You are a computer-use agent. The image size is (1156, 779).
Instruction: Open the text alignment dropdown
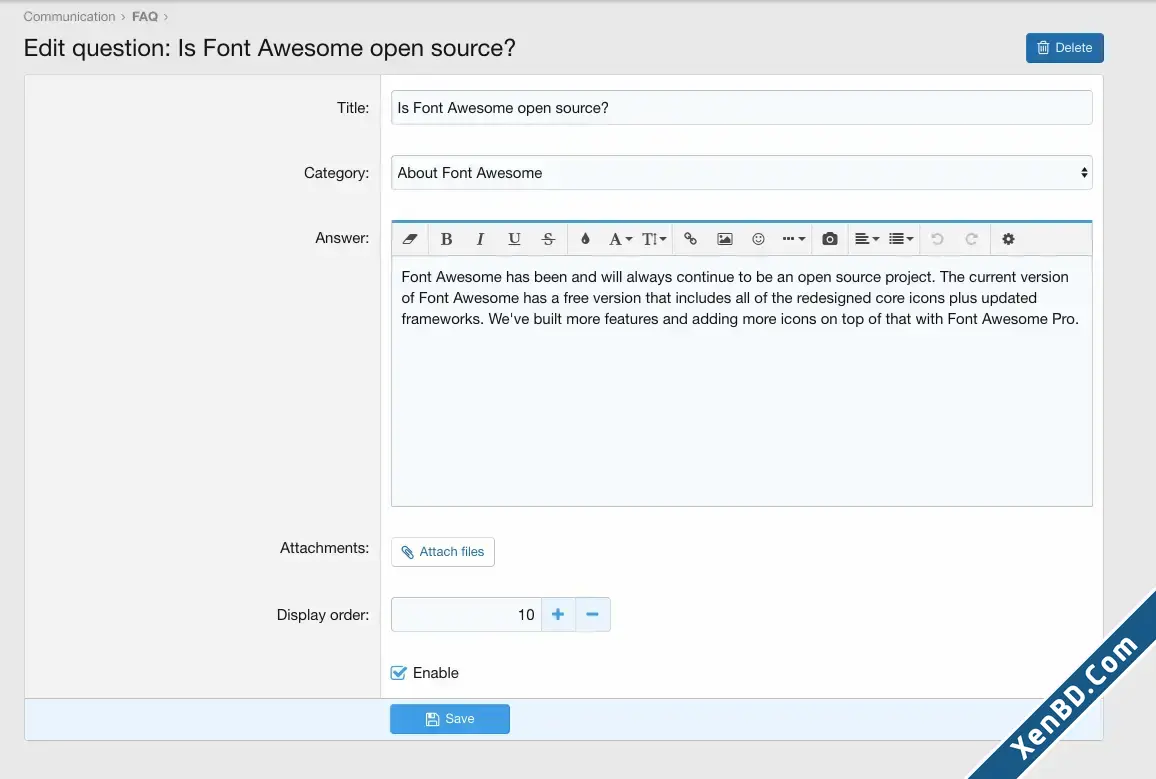pos(866,239)
